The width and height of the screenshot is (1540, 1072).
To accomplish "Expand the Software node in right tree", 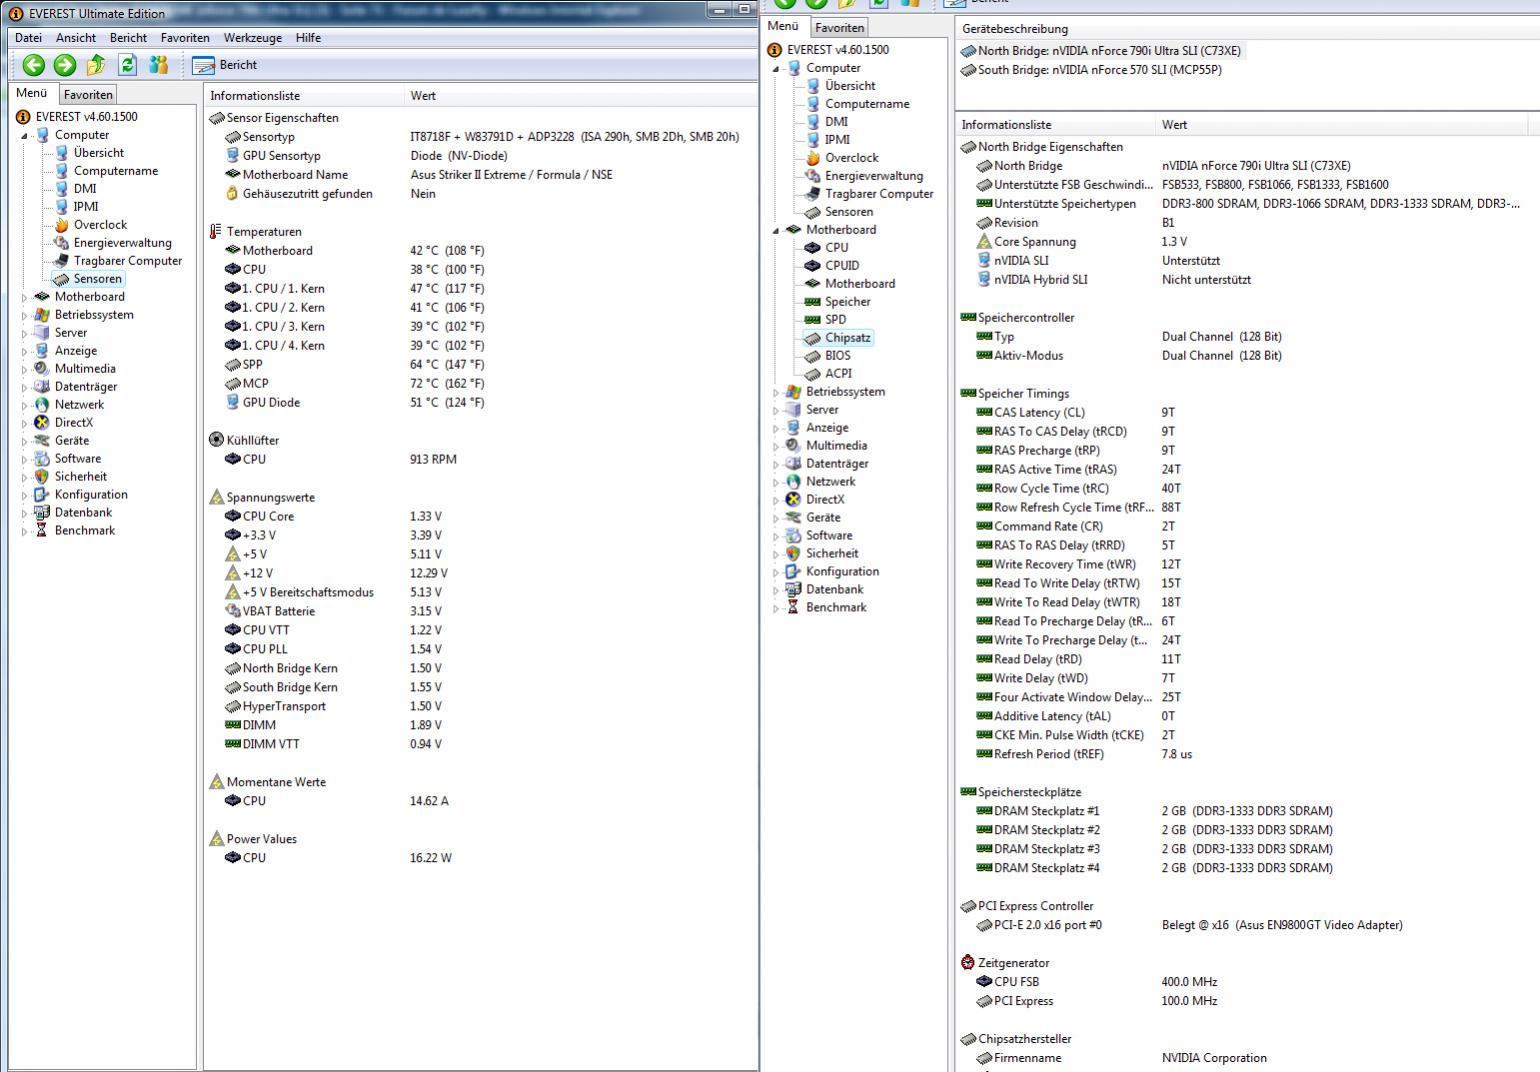I will coord(776,536).
